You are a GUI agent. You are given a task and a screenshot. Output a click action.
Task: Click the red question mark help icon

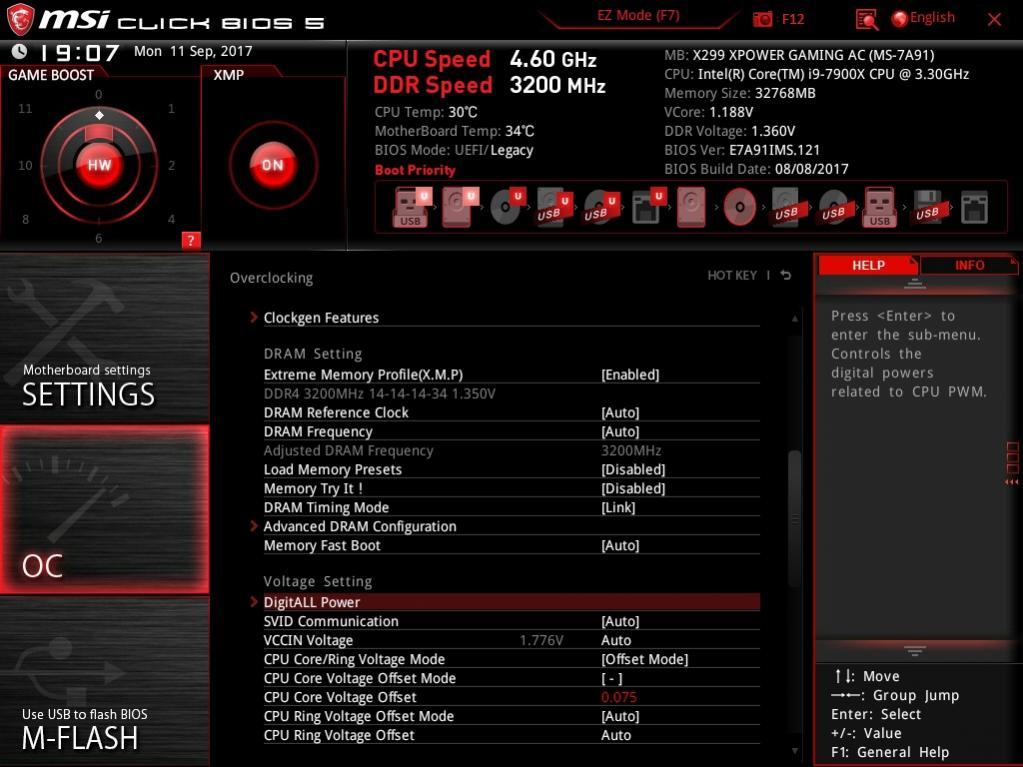tap(191, 240)
